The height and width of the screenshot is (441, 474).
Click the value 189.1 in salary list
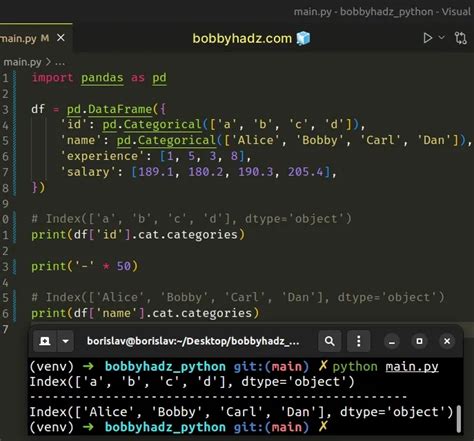coord(156,172)
